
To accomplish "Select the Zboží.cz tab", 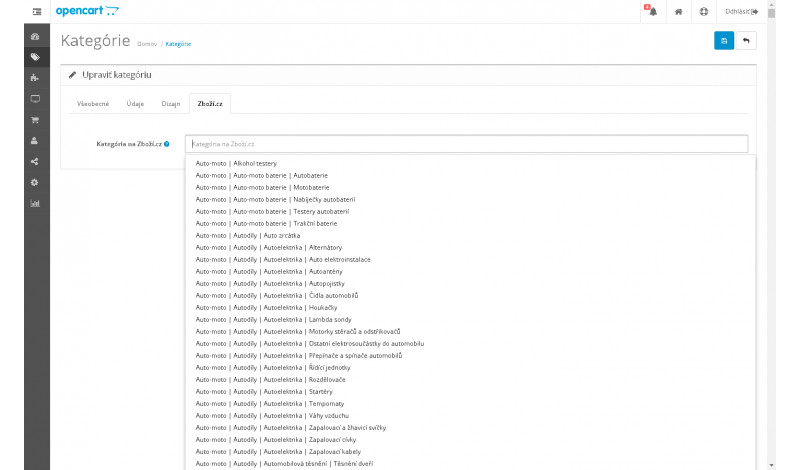I will (x=210, y=104).
